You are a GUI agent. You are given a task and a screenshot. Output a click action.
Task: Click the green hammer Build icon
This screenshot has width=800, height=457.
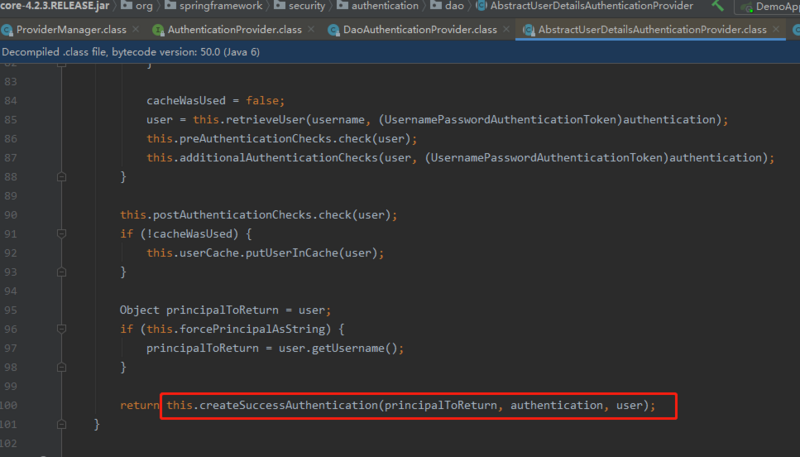[718, 6]
